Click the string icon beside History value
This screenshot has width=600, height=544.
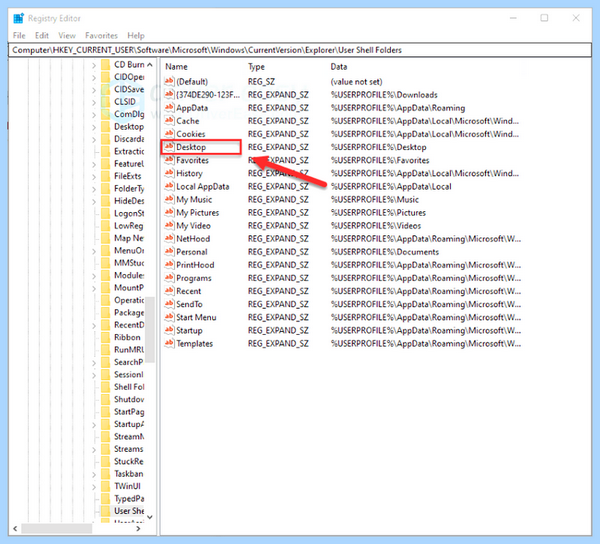pos(169,173)
